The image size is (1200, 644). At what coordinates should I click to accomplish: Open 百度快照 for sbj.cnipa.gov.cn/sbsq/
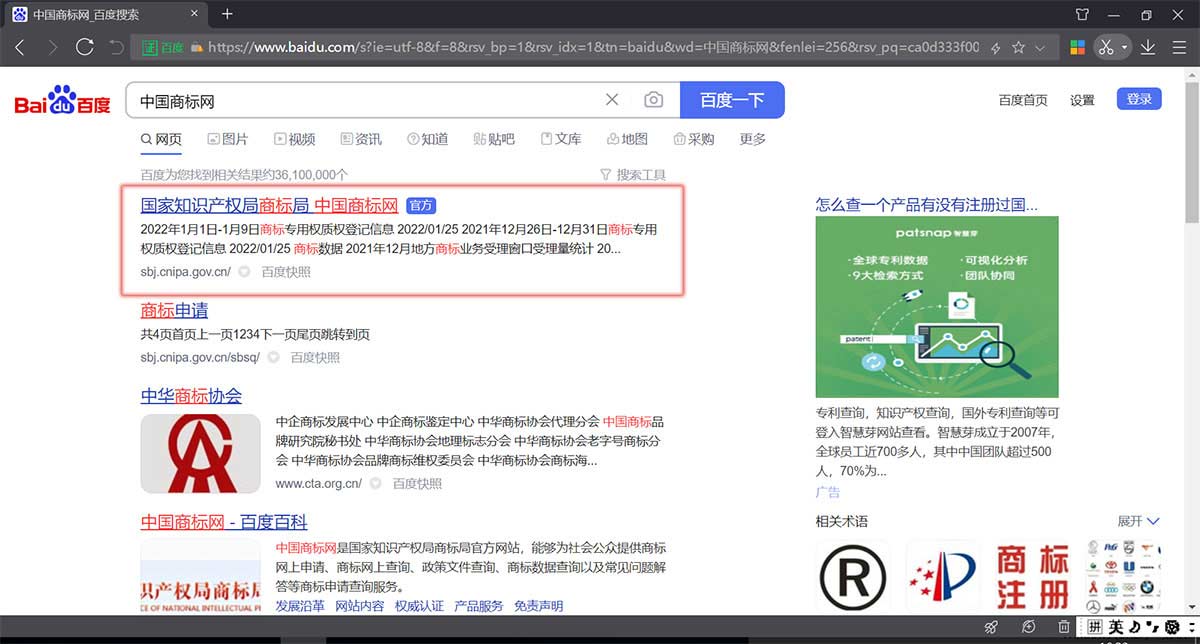[315, 357]
